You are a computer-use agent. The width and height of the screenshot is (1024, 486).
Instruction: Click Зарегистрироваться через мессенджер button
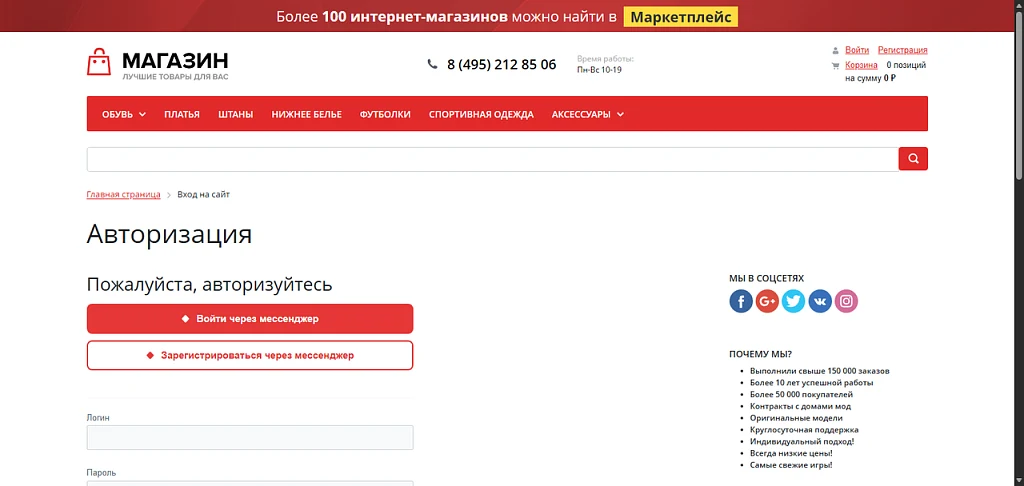point(250,355)
